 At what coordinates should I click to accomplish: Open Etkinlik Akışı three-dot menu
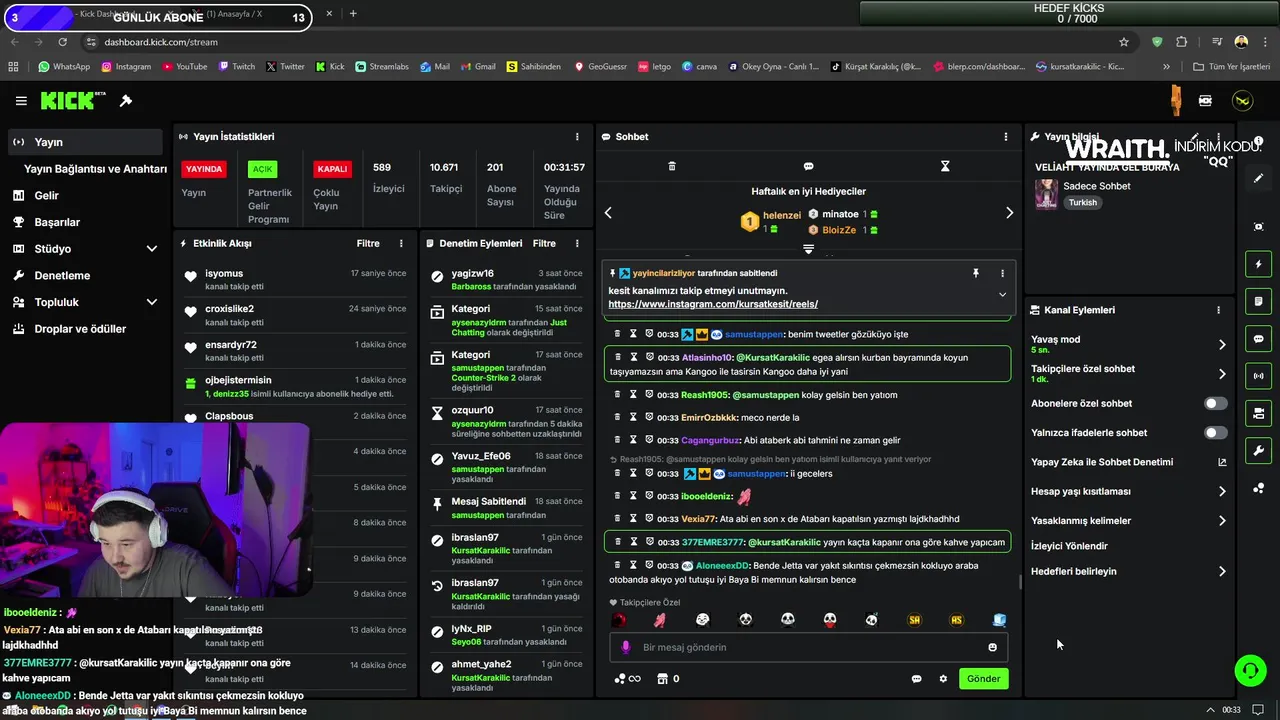(401, 244)
